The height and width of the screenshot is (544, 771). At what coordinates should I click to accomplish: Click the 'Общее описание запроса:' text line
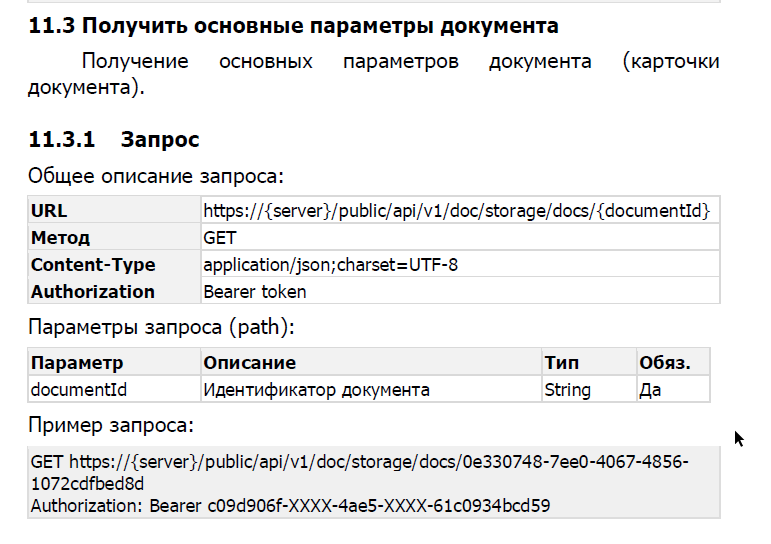tap(157, 176)
